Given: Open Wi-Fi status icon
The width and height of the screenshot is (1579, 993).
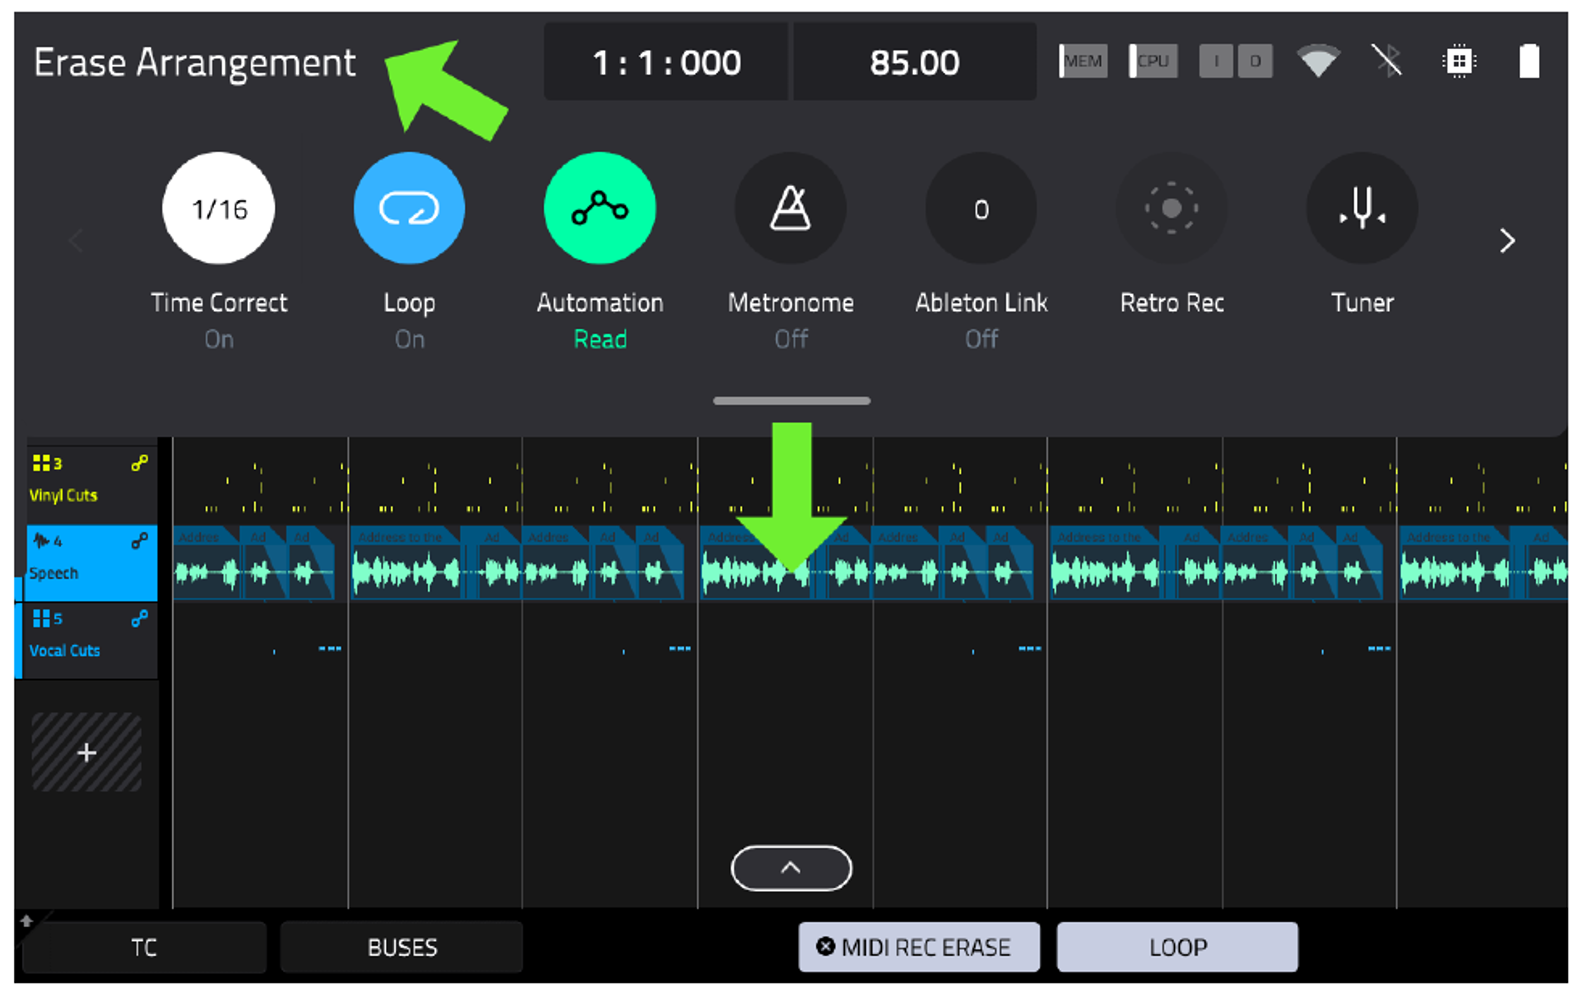Looking at the screenshot, I should pyautogui.click(x=1318, y=61).
